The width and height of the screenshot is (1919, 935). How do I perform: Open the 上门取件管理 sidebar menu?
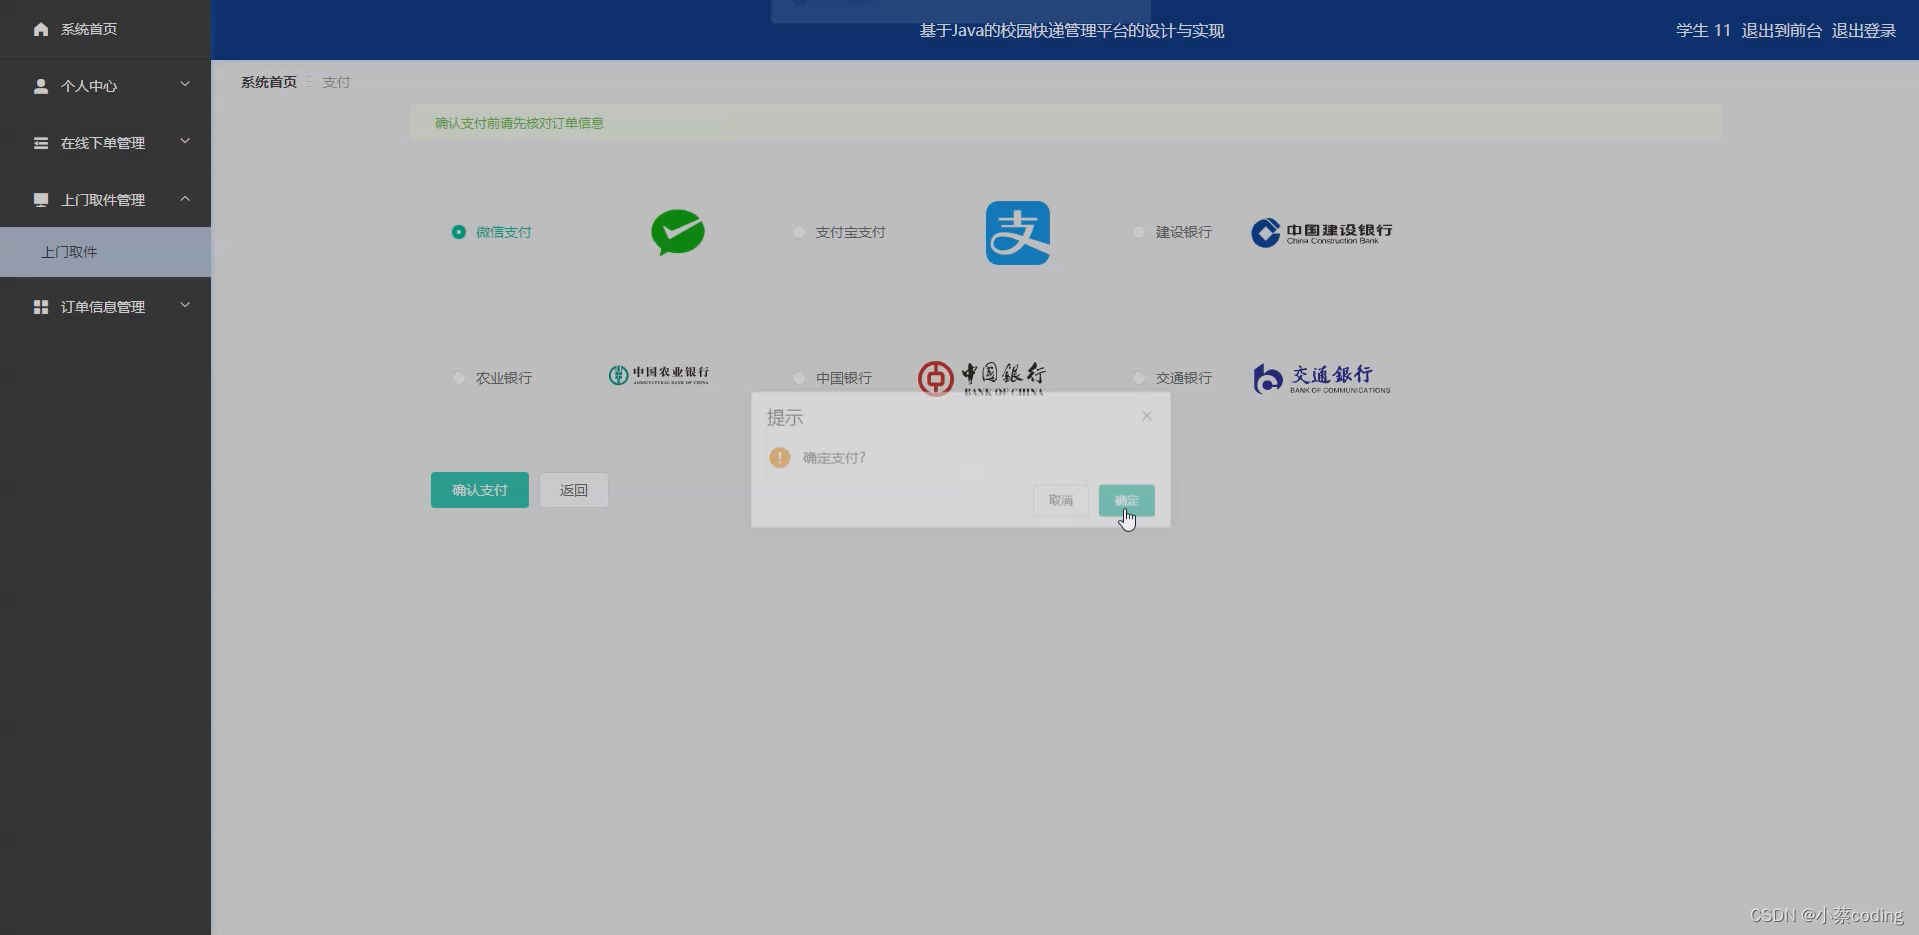(105, 200)
